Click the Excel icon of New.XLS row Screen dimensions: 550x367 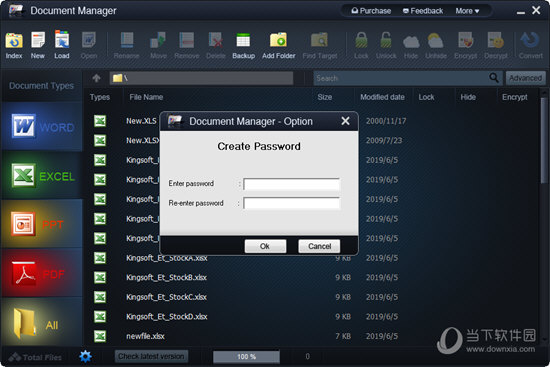(100, 121)
